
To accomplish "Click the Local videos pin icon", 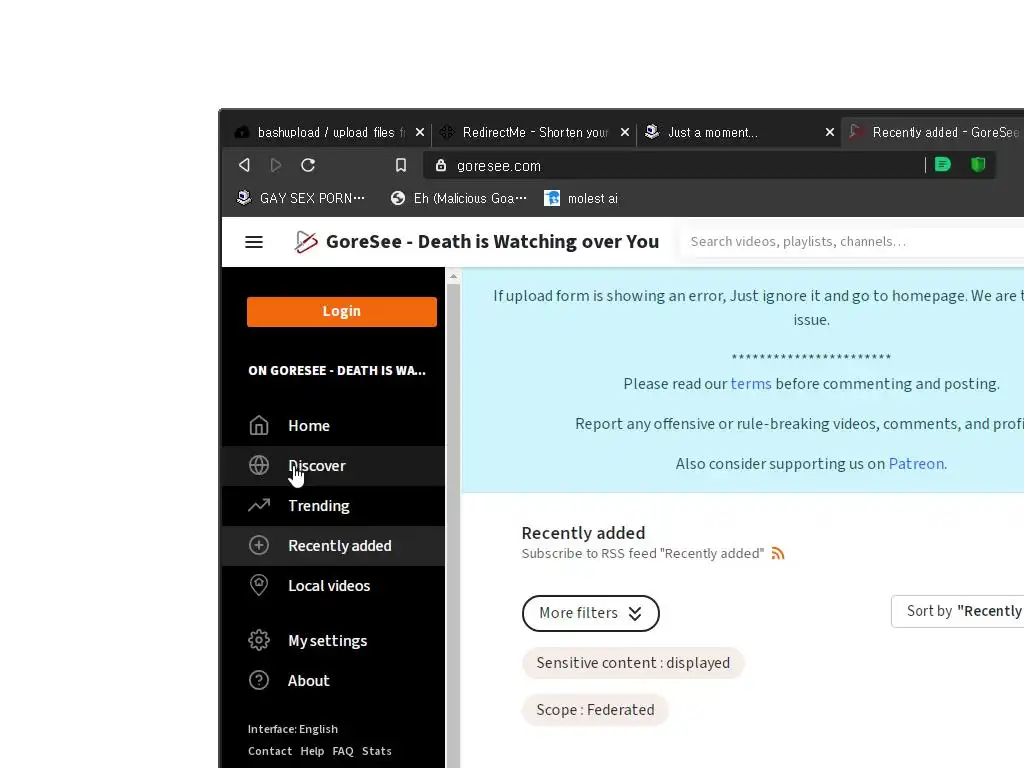I will pos(259,584).
